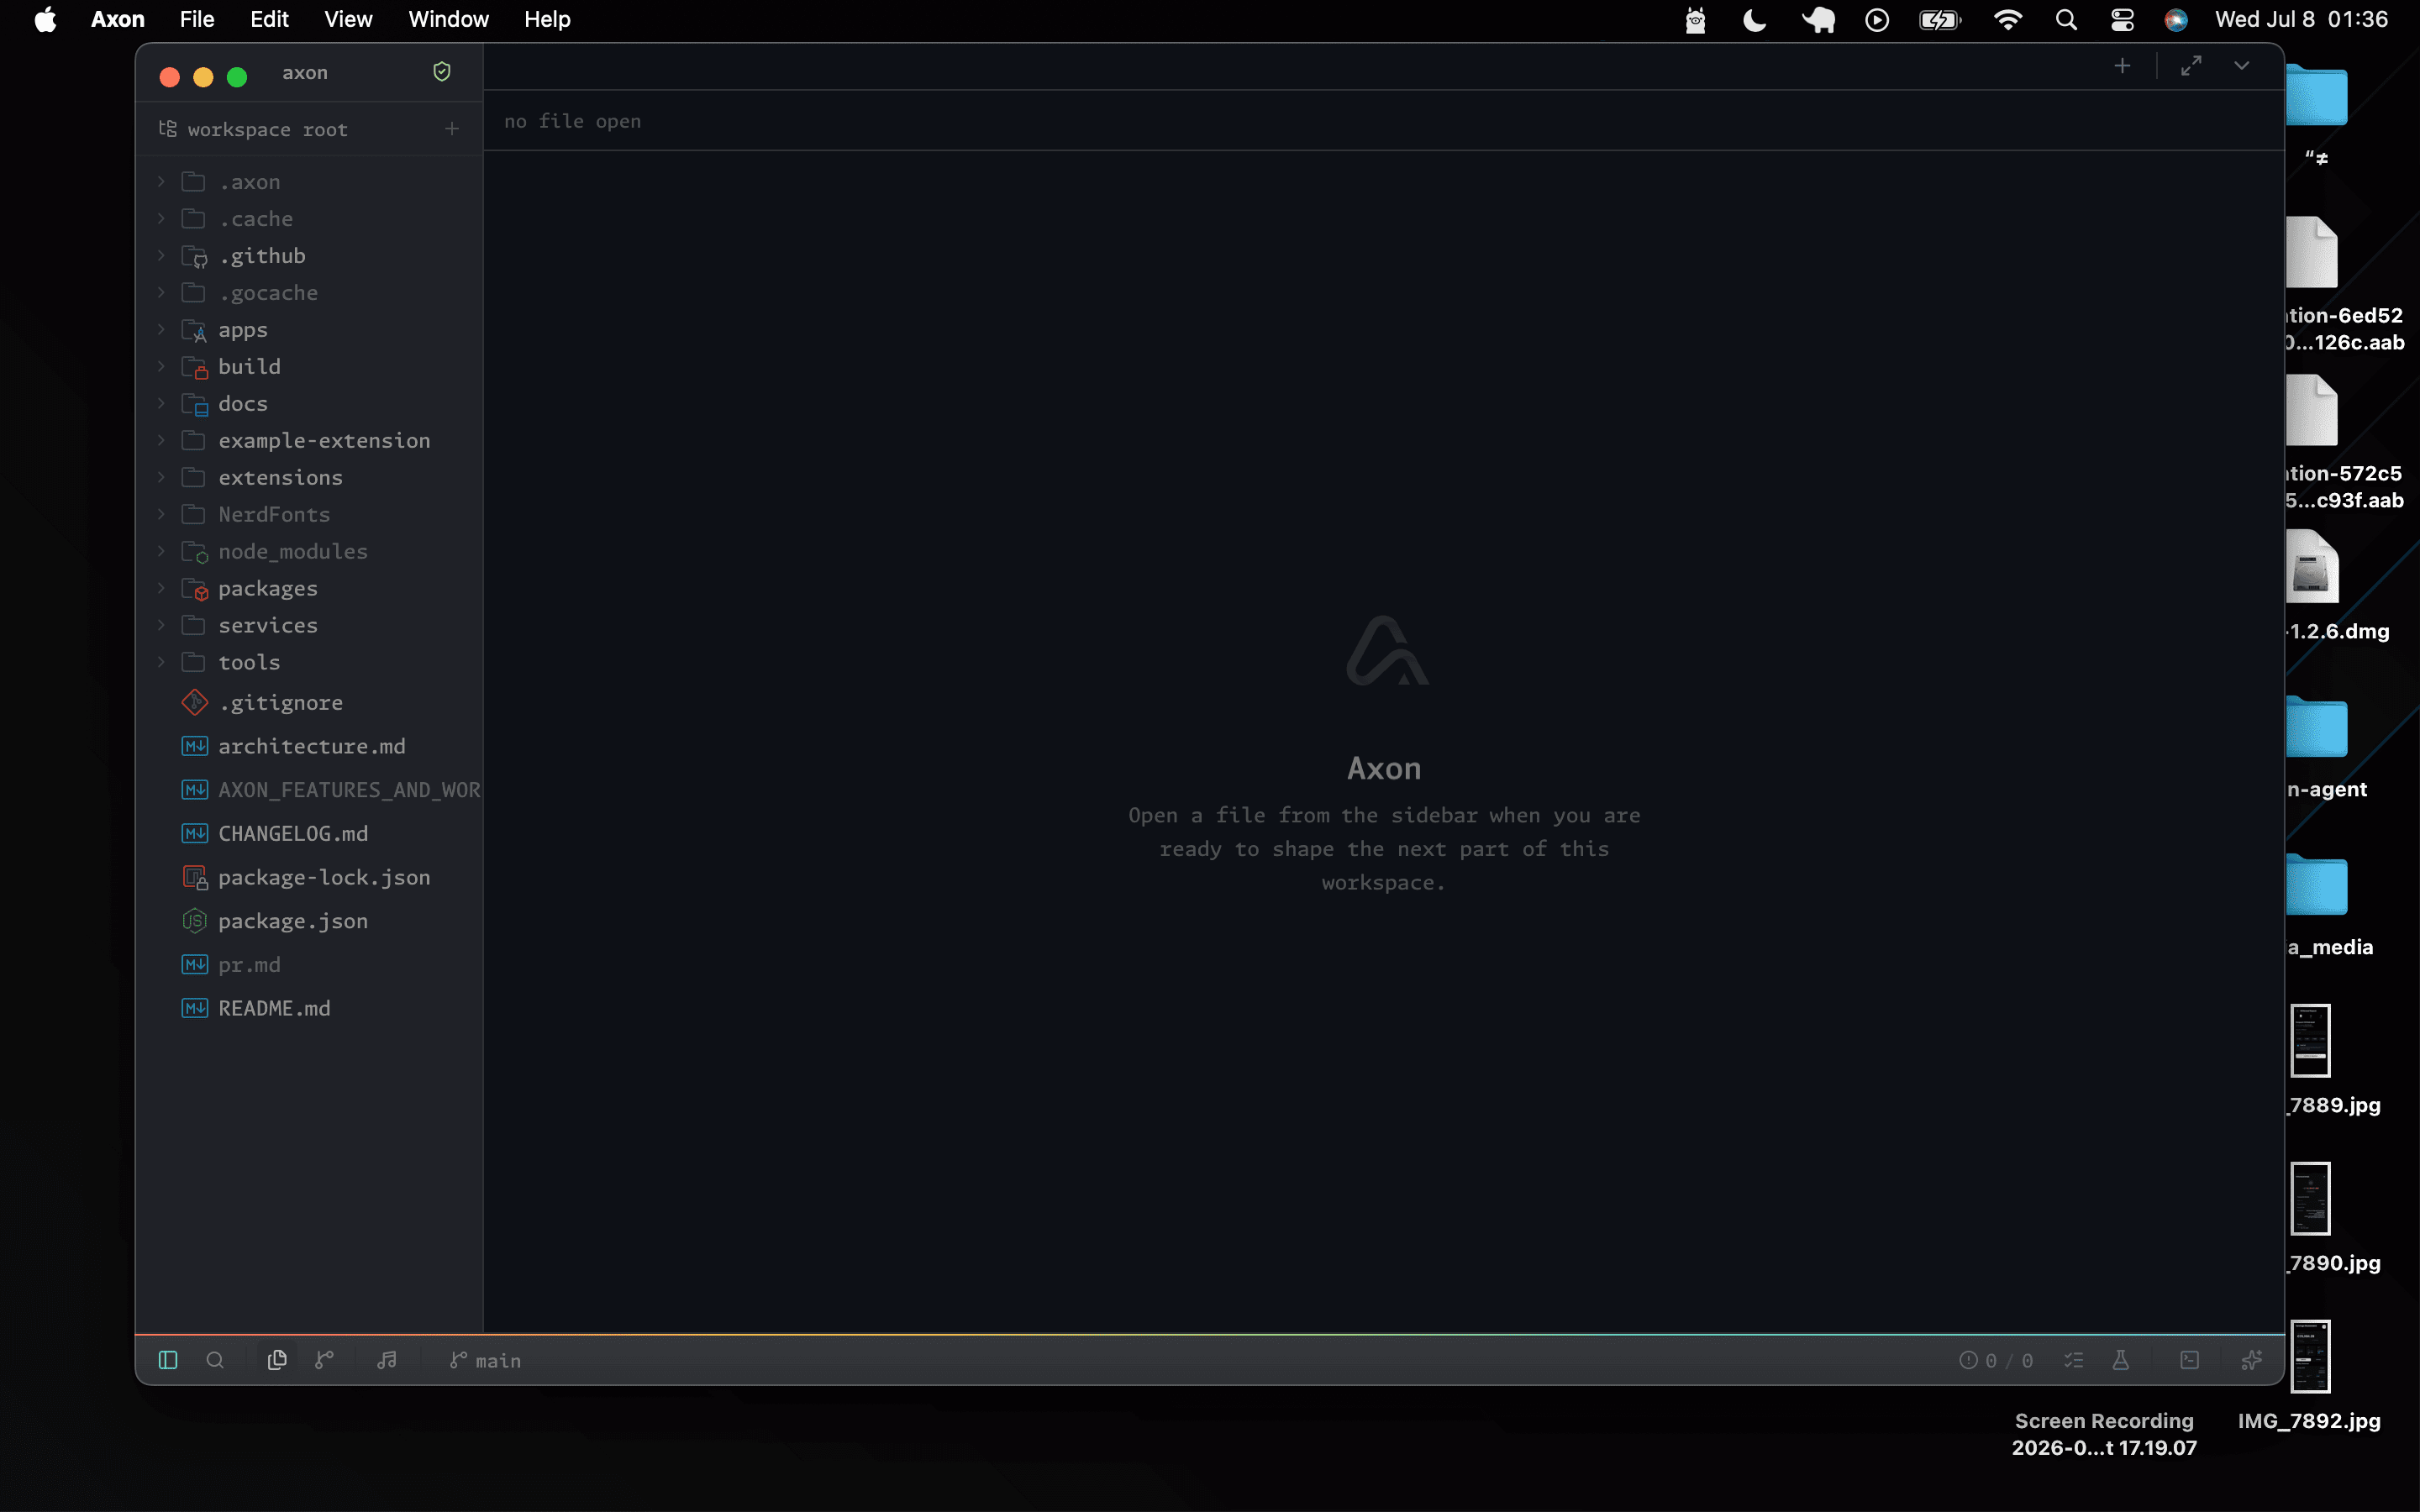
Task: Click the markdown icon of README.md
Action: (x=195, y=1009)
